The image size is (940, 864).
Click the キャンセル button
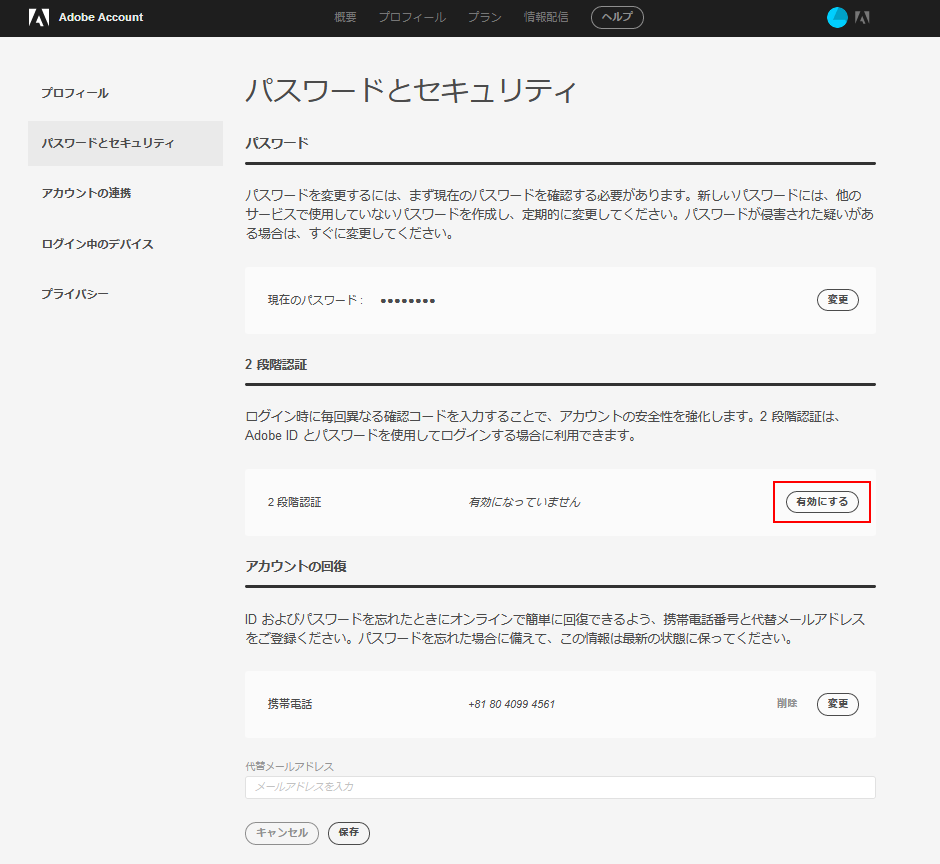[282, 833]
